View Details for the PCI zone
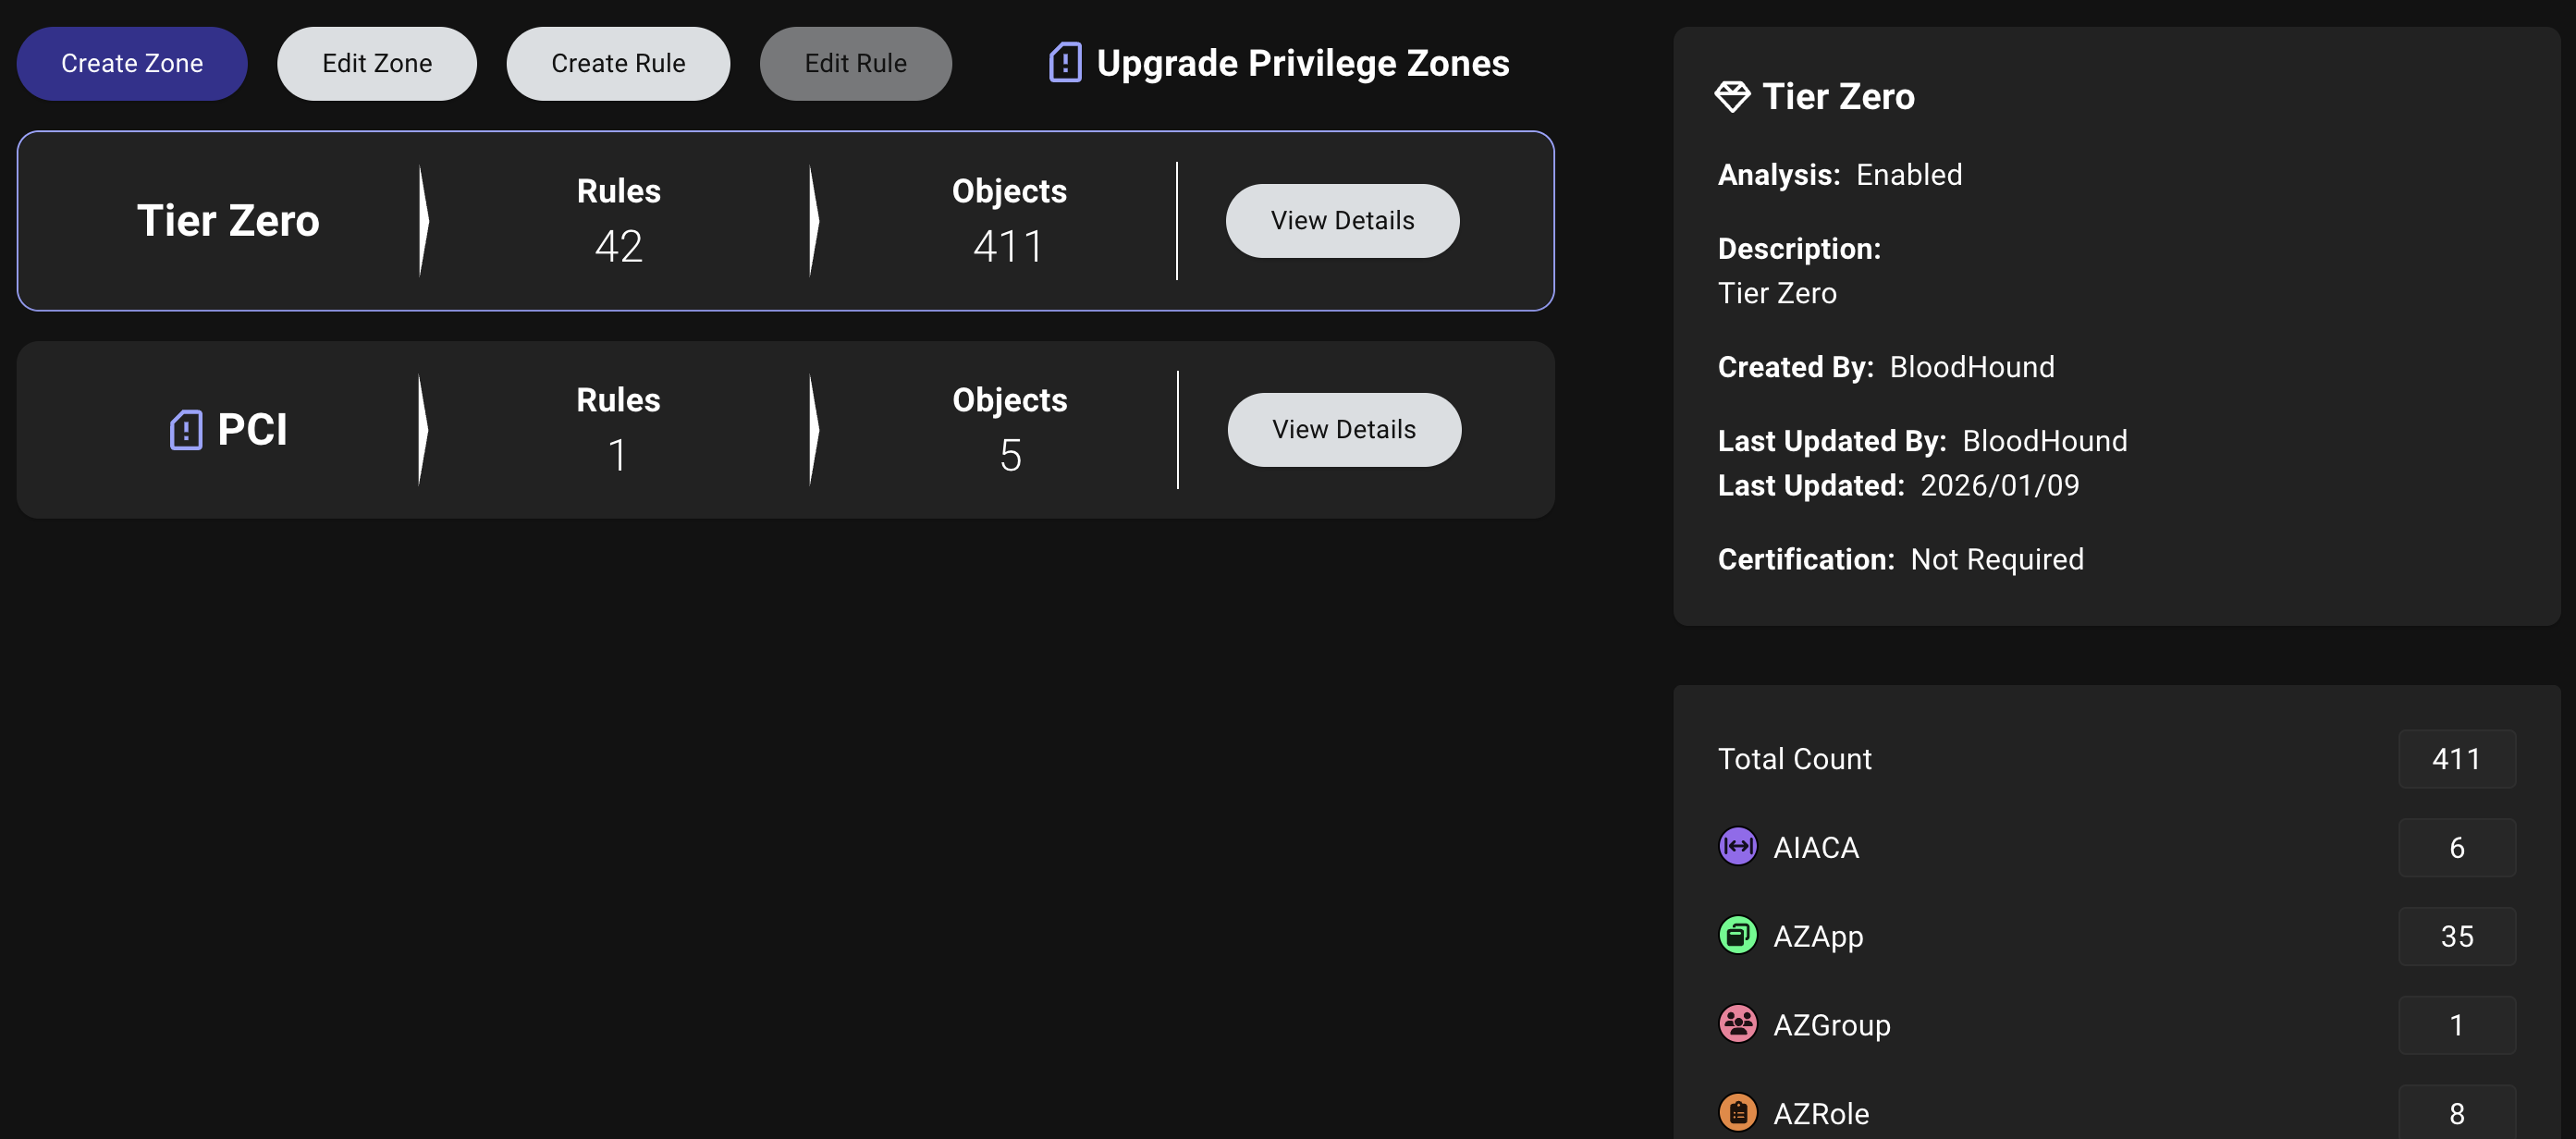 tap(1344, 429)
